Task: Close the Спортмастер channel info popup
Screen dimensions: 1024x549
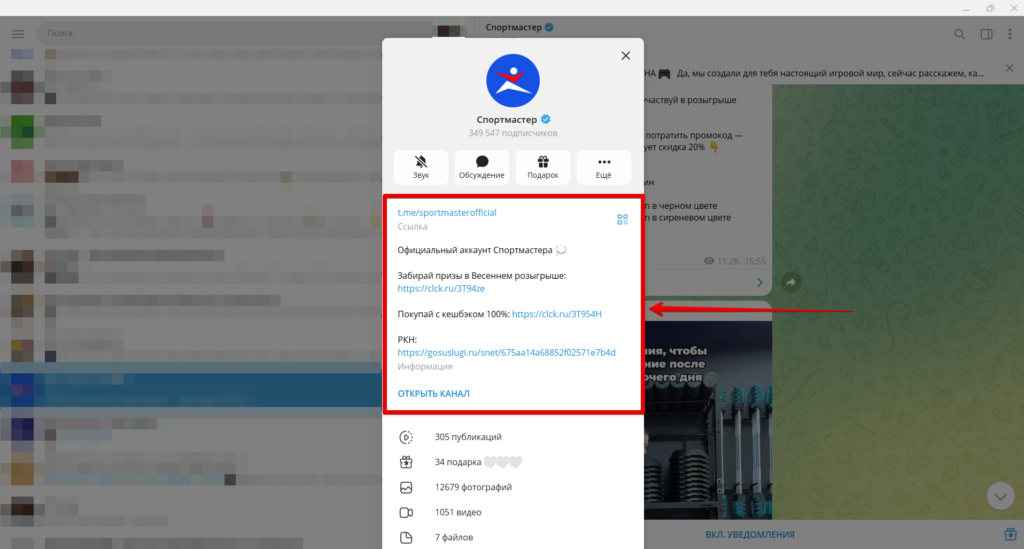Action: pyautogui.click(x=626, y=55)
